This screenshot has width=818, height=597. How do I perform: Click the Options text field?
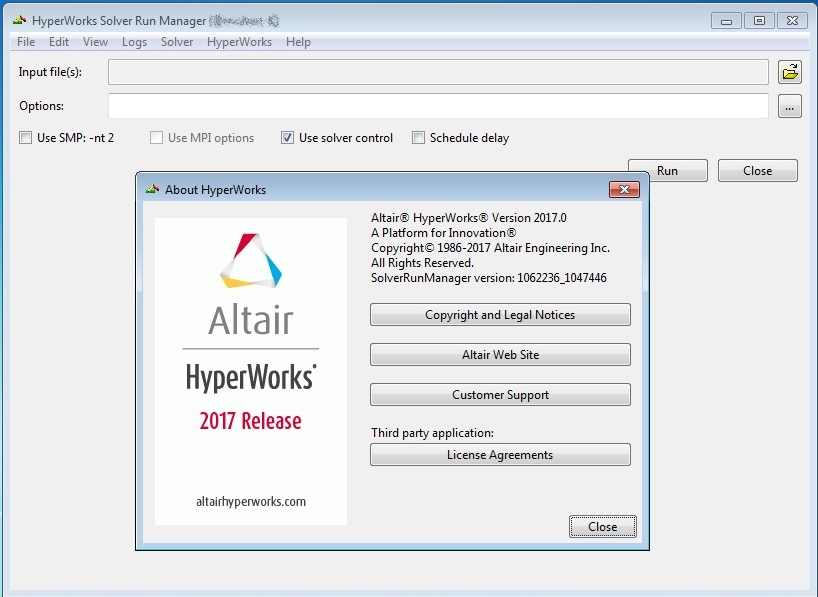(x=438, y=106)
